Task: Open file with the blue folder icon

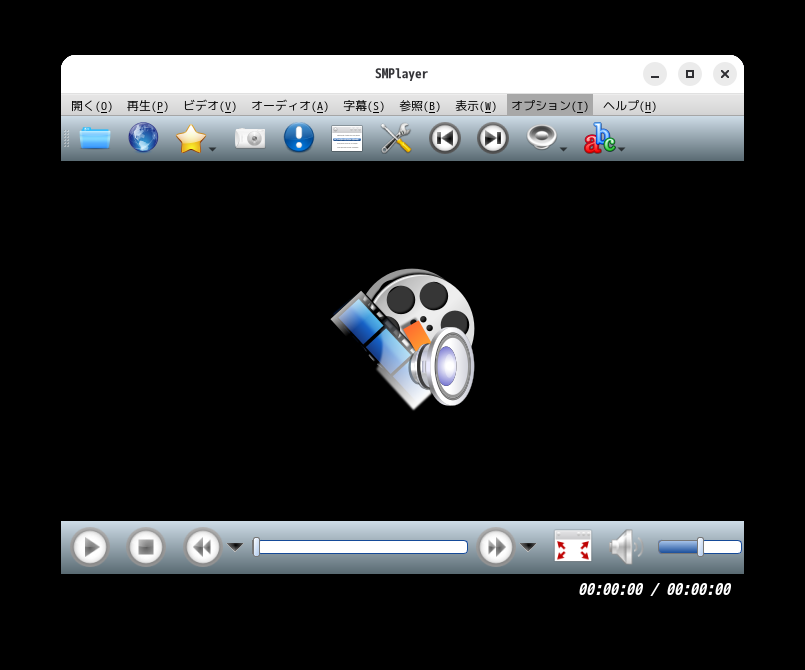Action: (x=95, y=138)
